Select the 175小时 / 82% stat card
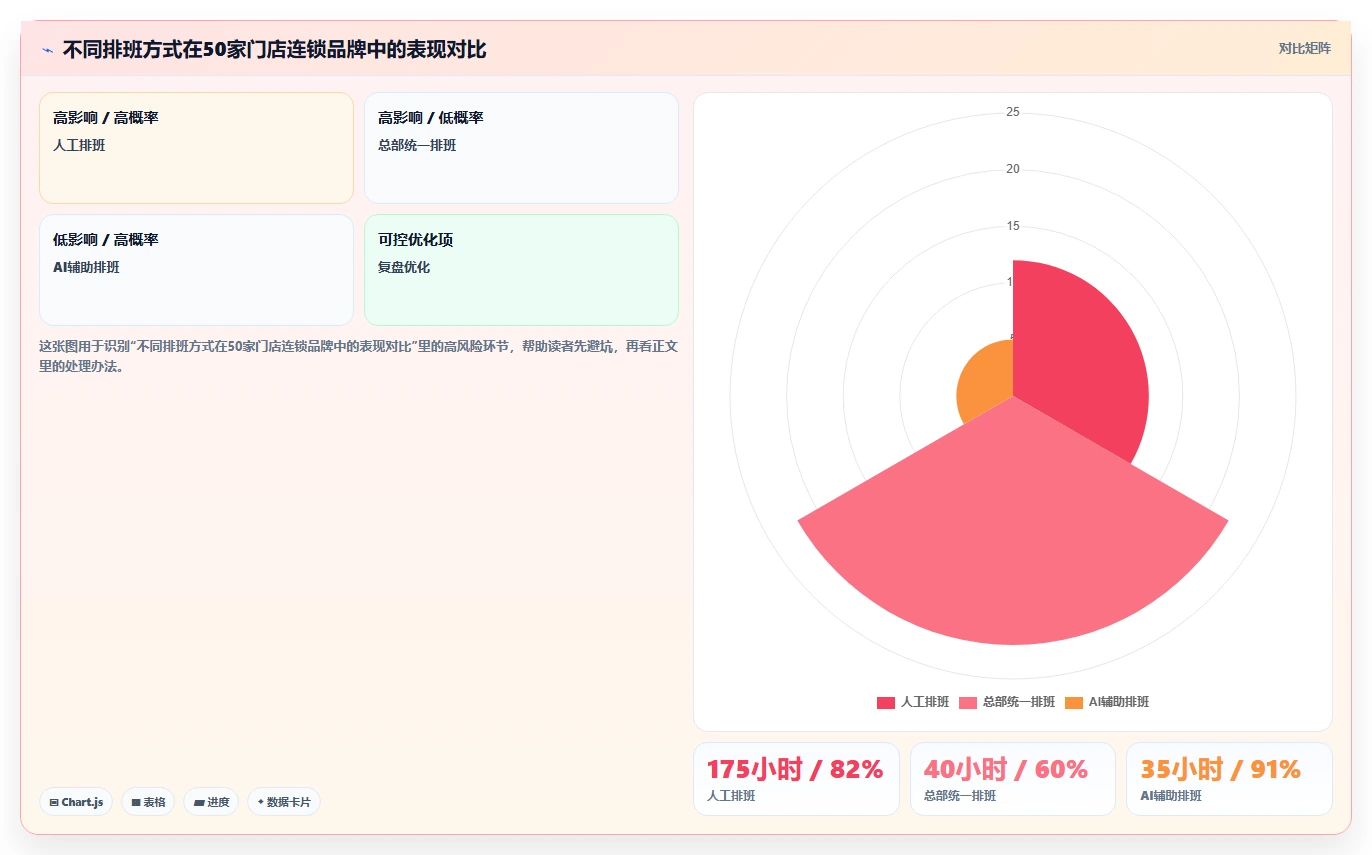1372x855 pixels. [x=796, y=779]
